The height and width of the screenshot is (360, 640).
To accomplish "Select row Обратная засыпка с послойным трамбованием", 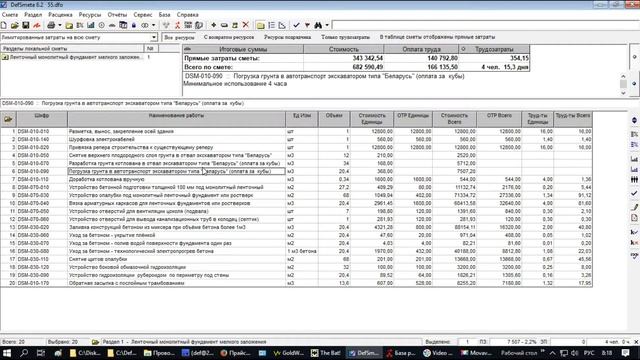I will (296, 283).
